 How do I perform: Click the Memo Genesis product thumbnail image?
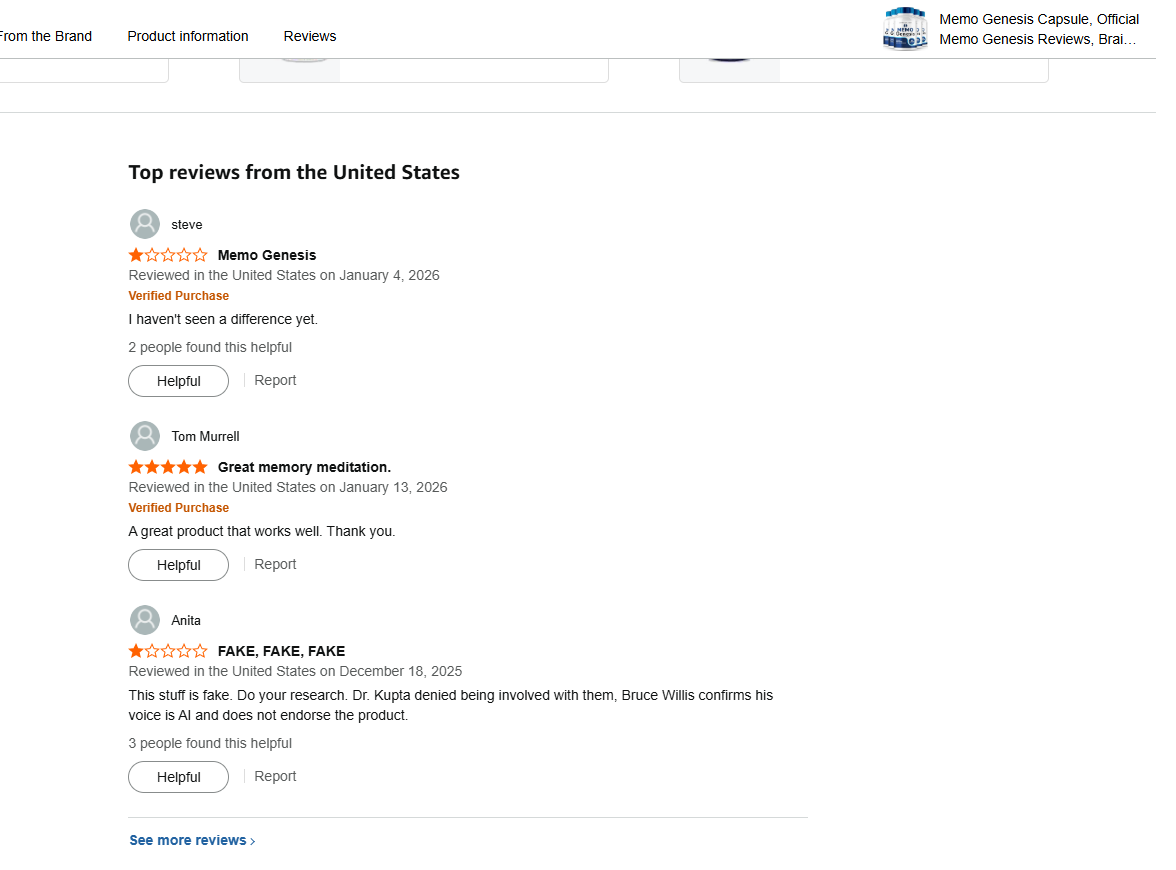point(905,29)
